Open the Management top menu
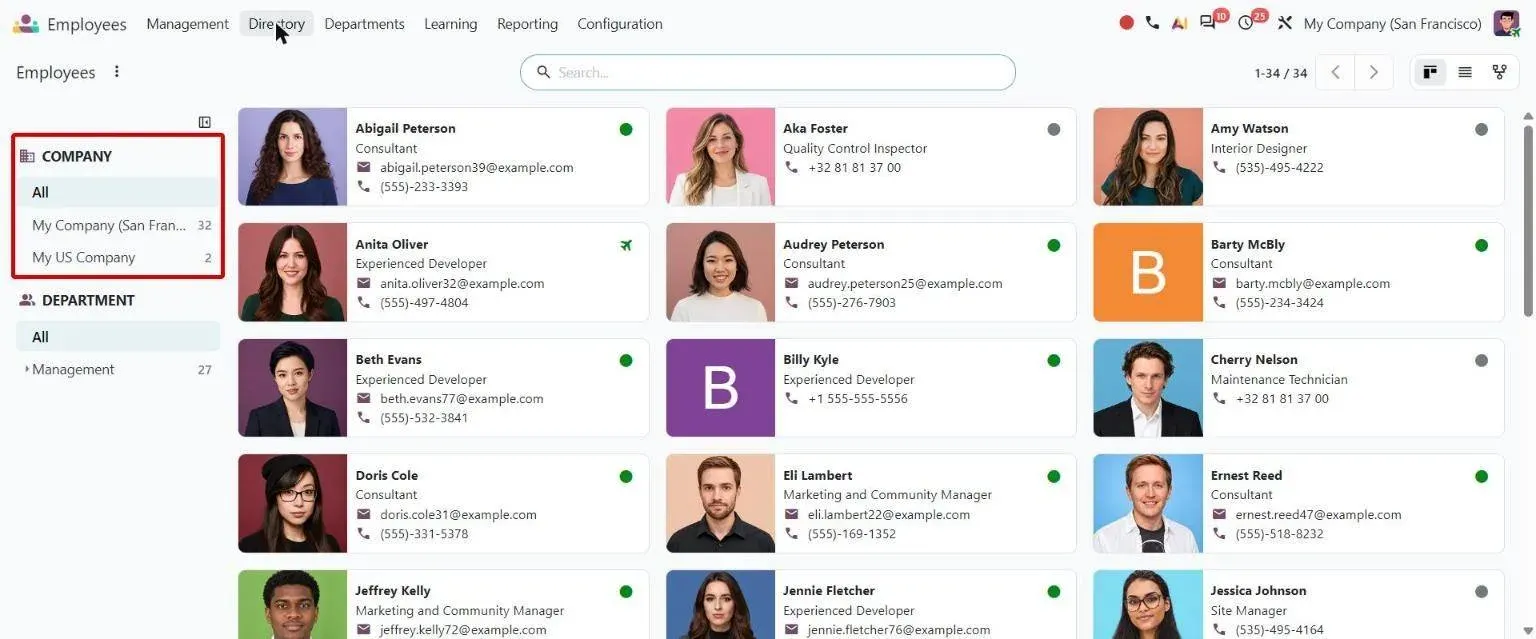Image resolution: width=1536 pixels, height=639 pixels. coord(187,24)
